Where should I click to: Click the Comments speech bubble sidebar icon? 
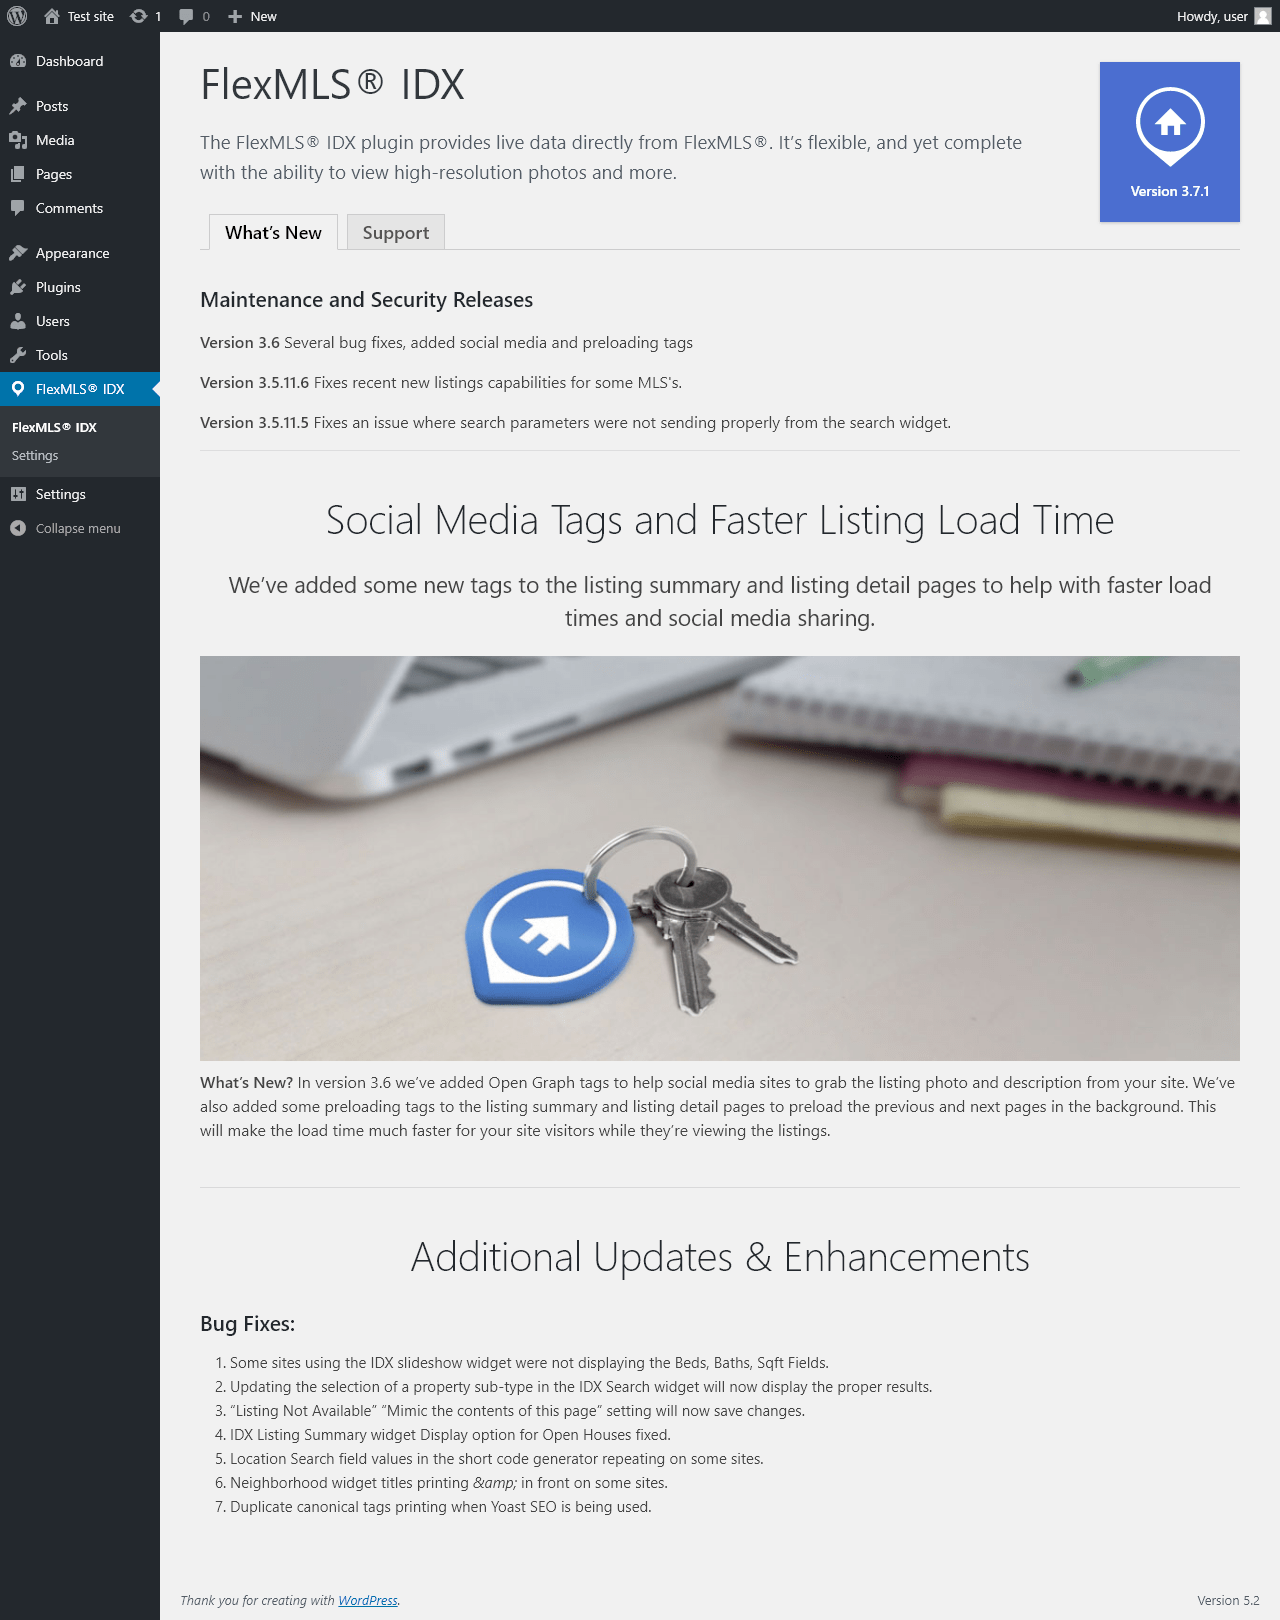18,208
